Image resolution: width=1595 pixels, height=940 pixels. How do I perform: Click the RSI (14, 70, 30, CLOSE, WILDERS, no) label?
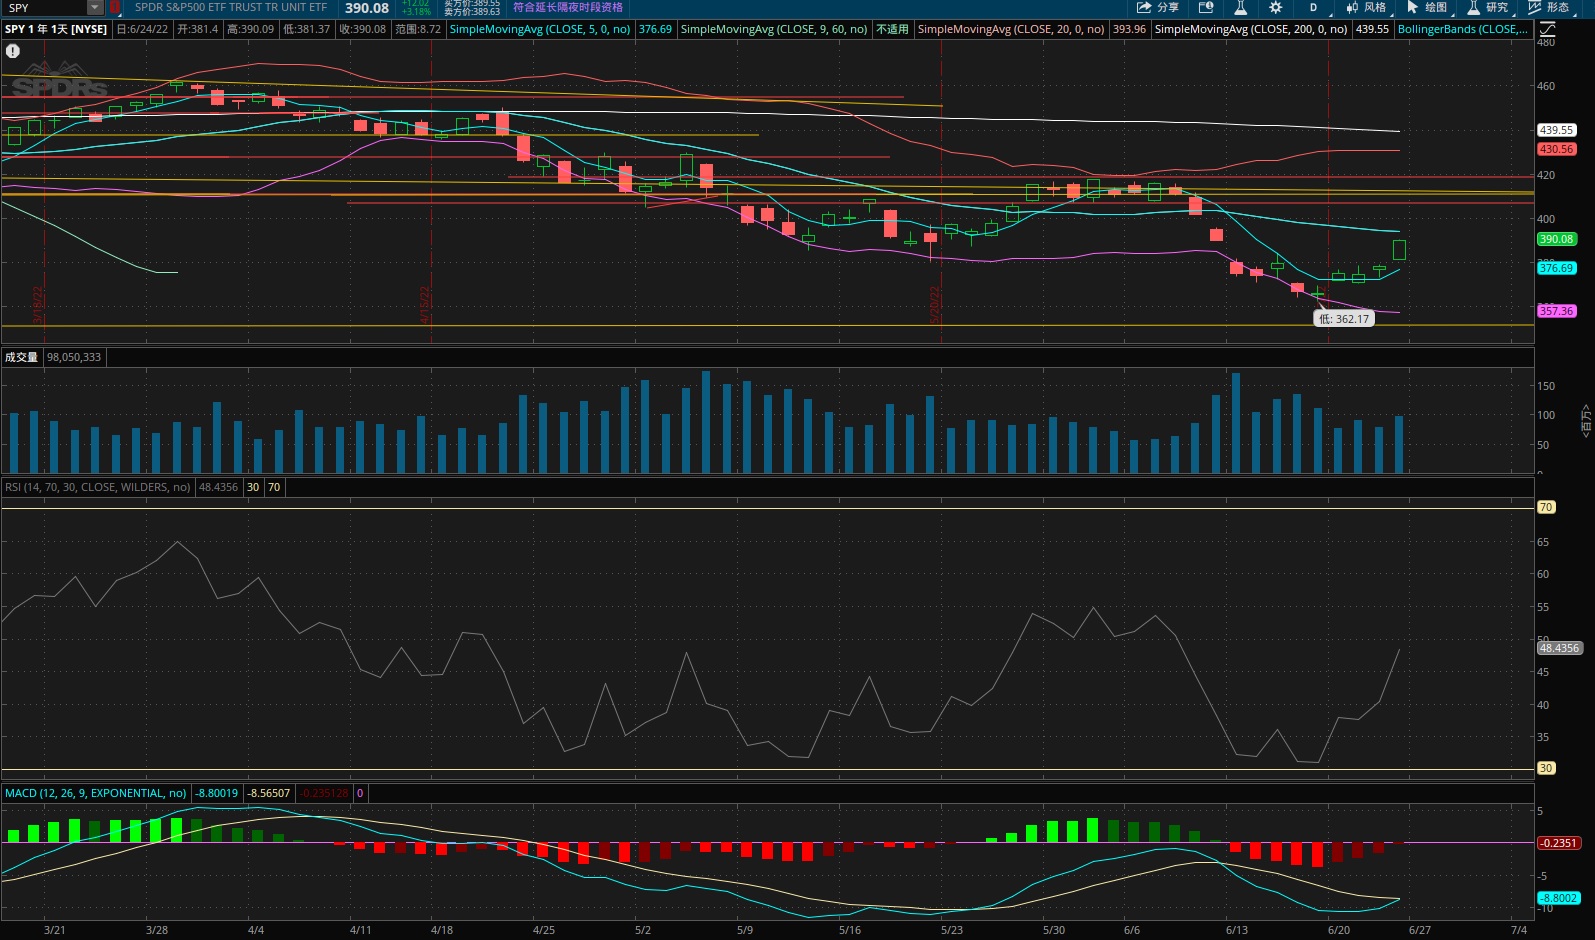pos(98,487)
